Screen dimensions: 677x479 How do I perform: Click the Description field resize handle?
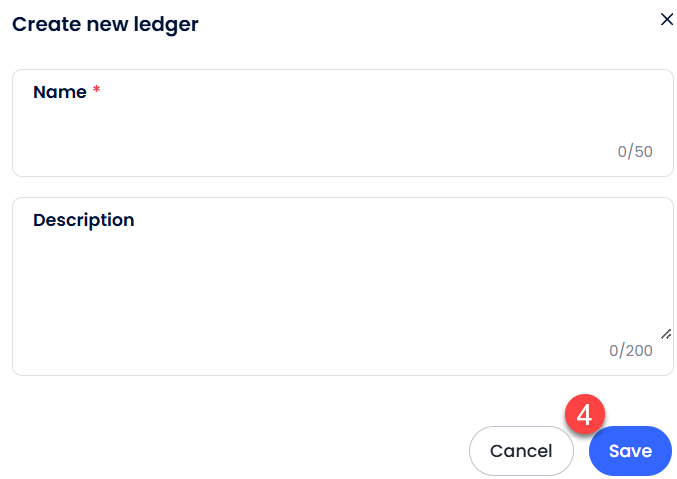[665, 334]
